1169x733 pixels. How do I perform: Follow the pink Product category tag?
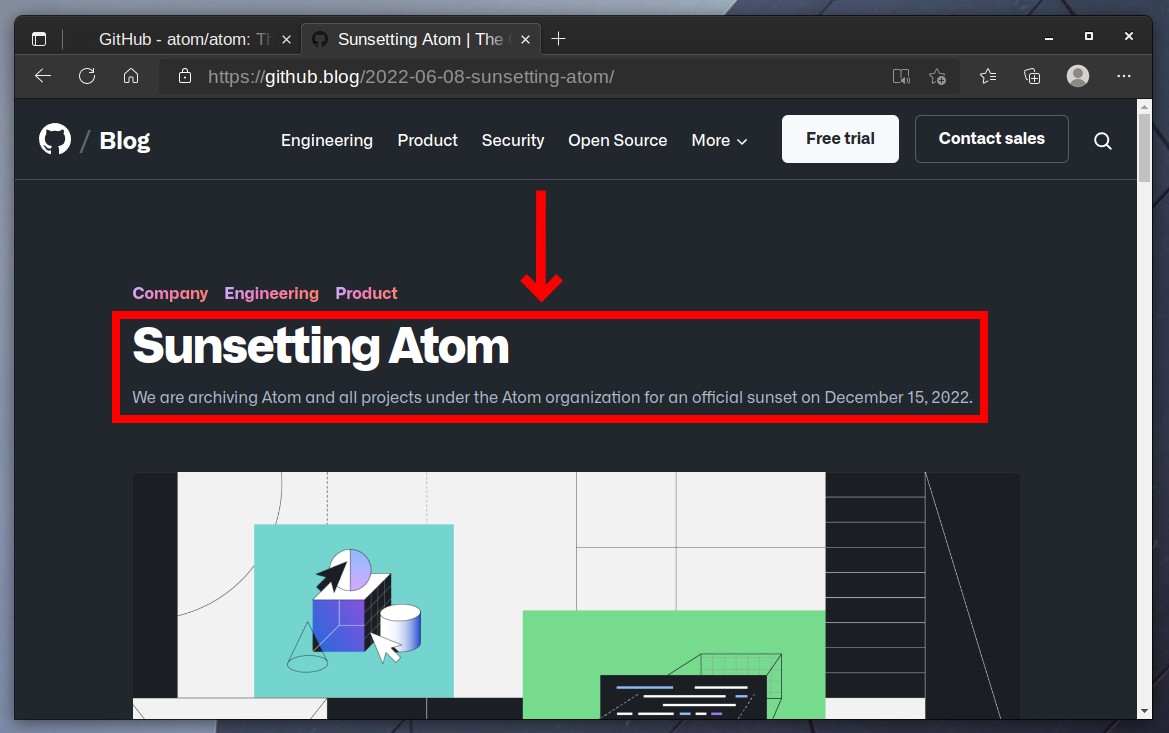pyautogui.click(x=366, y=293)
